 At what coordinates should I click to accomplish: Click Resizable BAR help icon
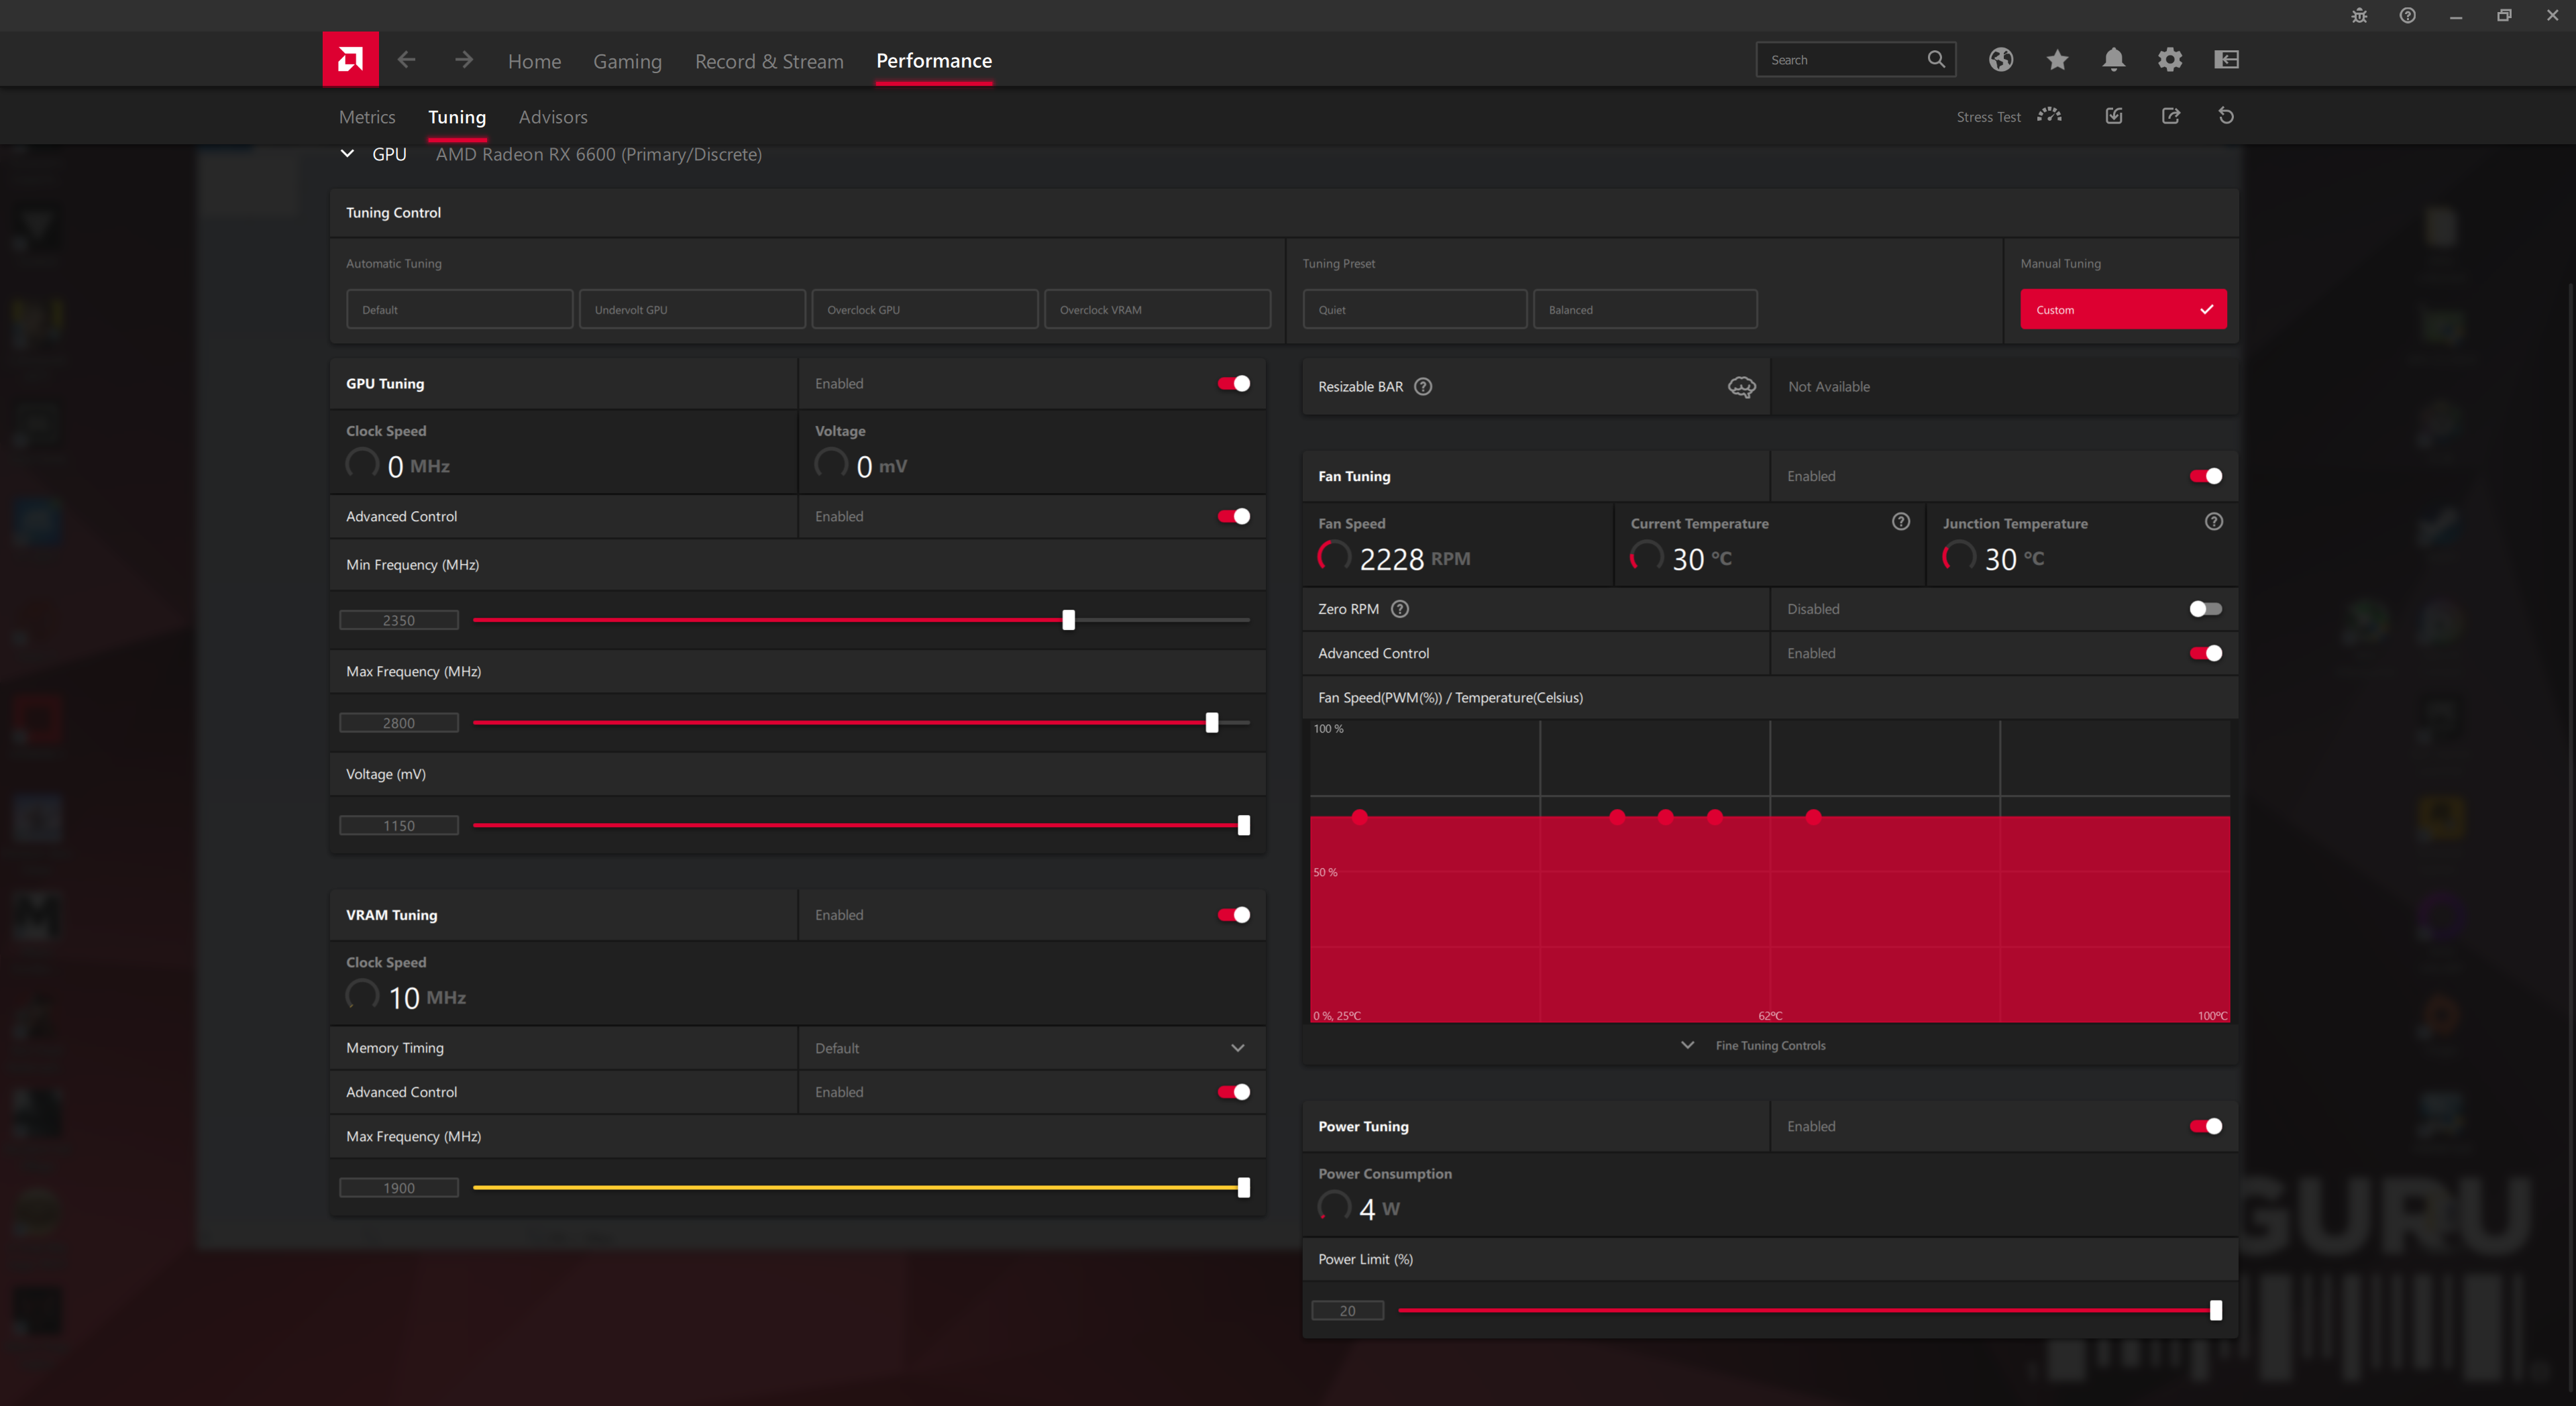point(1423,387)
